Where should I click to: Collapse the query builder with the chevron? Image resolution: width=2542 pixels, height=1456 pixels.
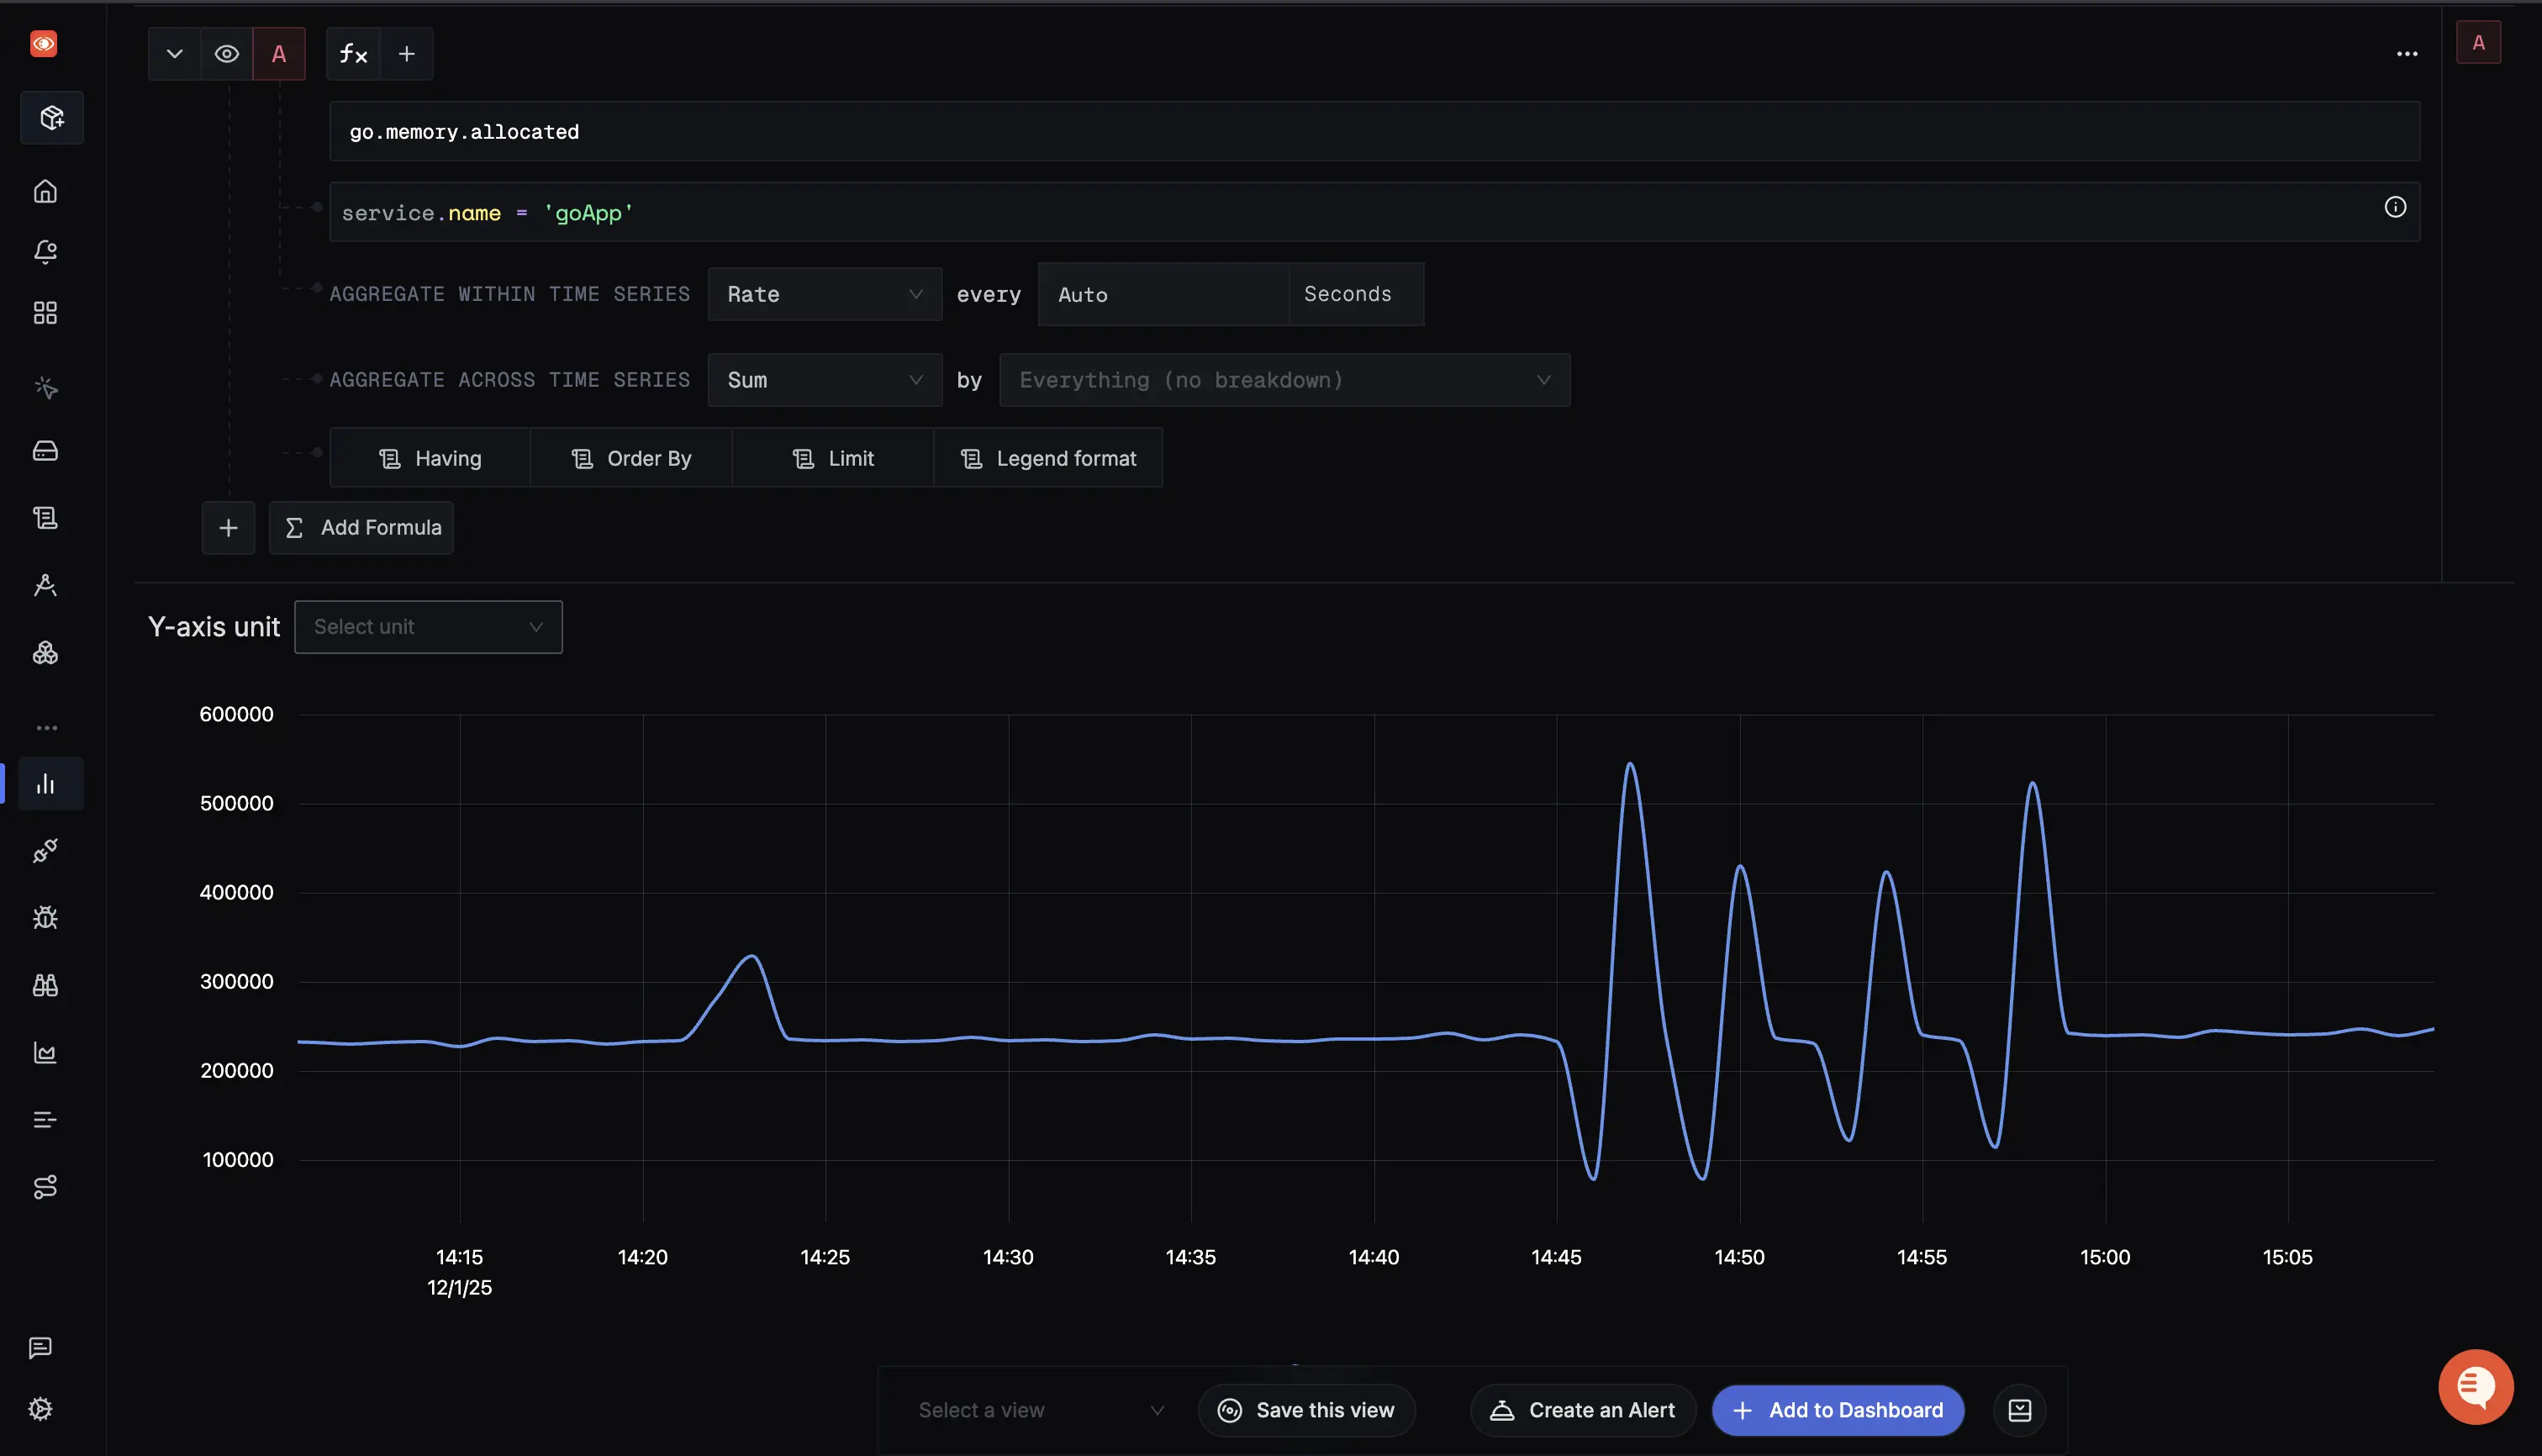174,53
